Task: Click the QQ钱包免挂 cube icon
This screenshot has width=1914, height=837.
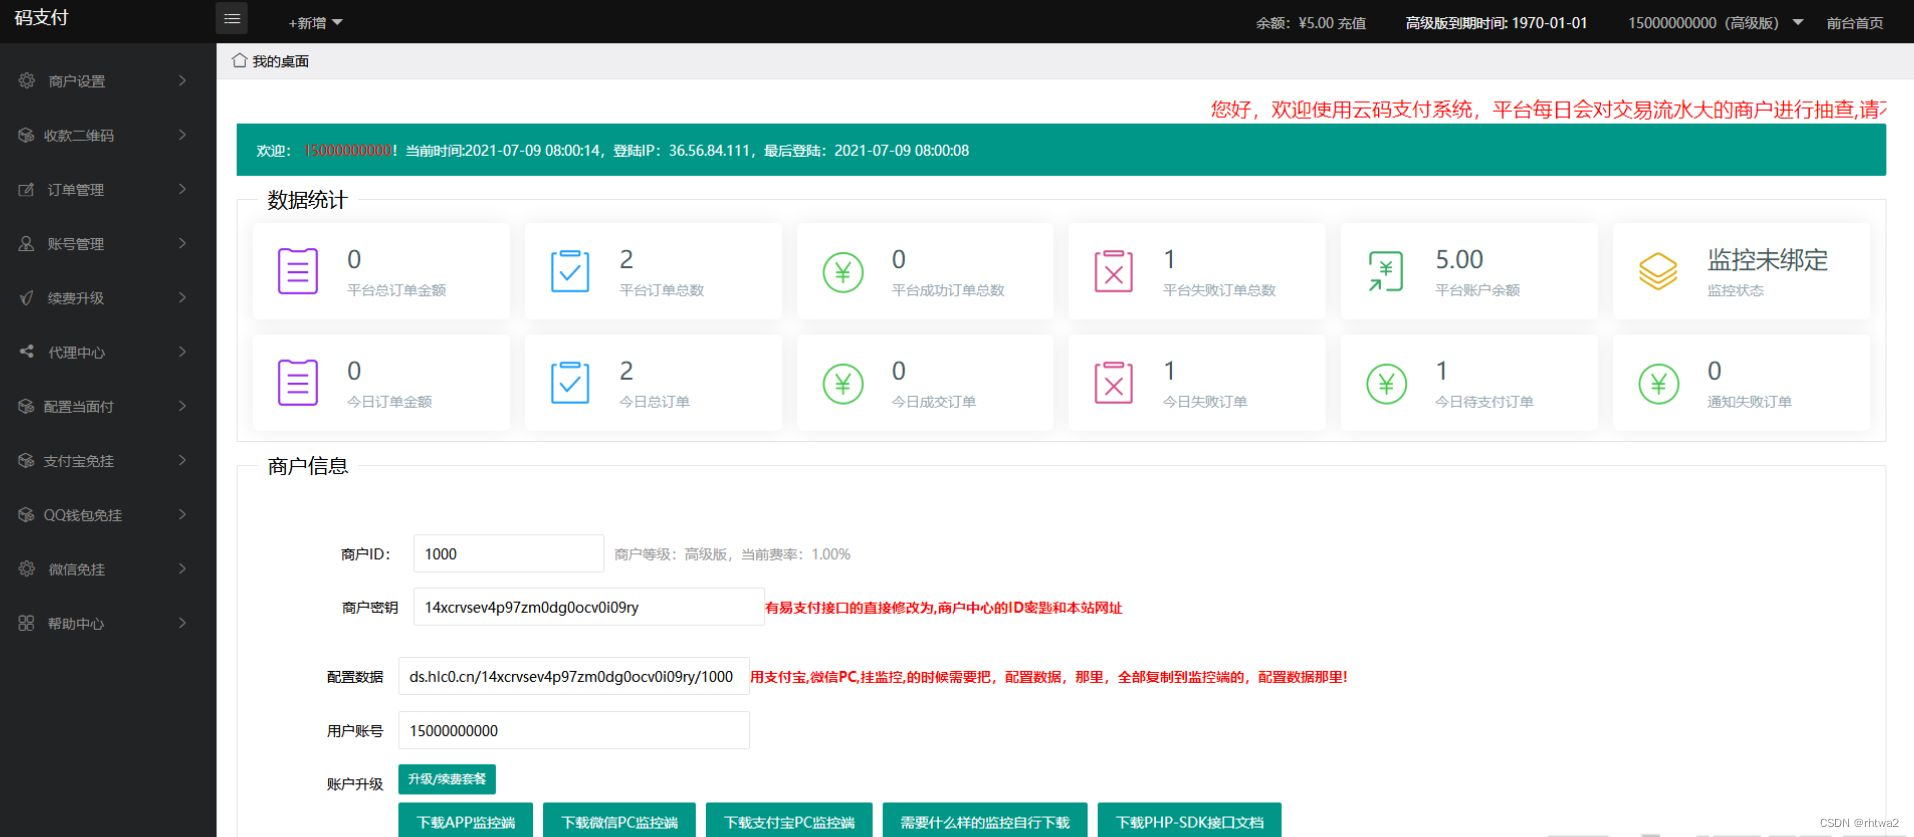Action: (26, 515)
